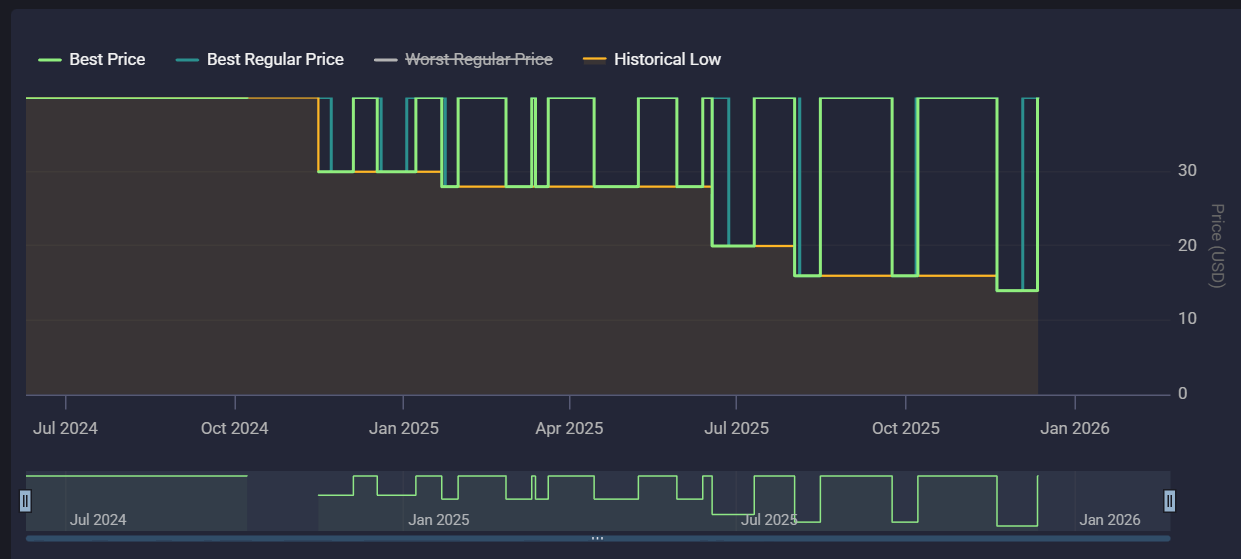The image size is (1241, 559).
Task: Click the Jan 2025 label in navigator
Action: pyautogui.click(x=439, y=520)
